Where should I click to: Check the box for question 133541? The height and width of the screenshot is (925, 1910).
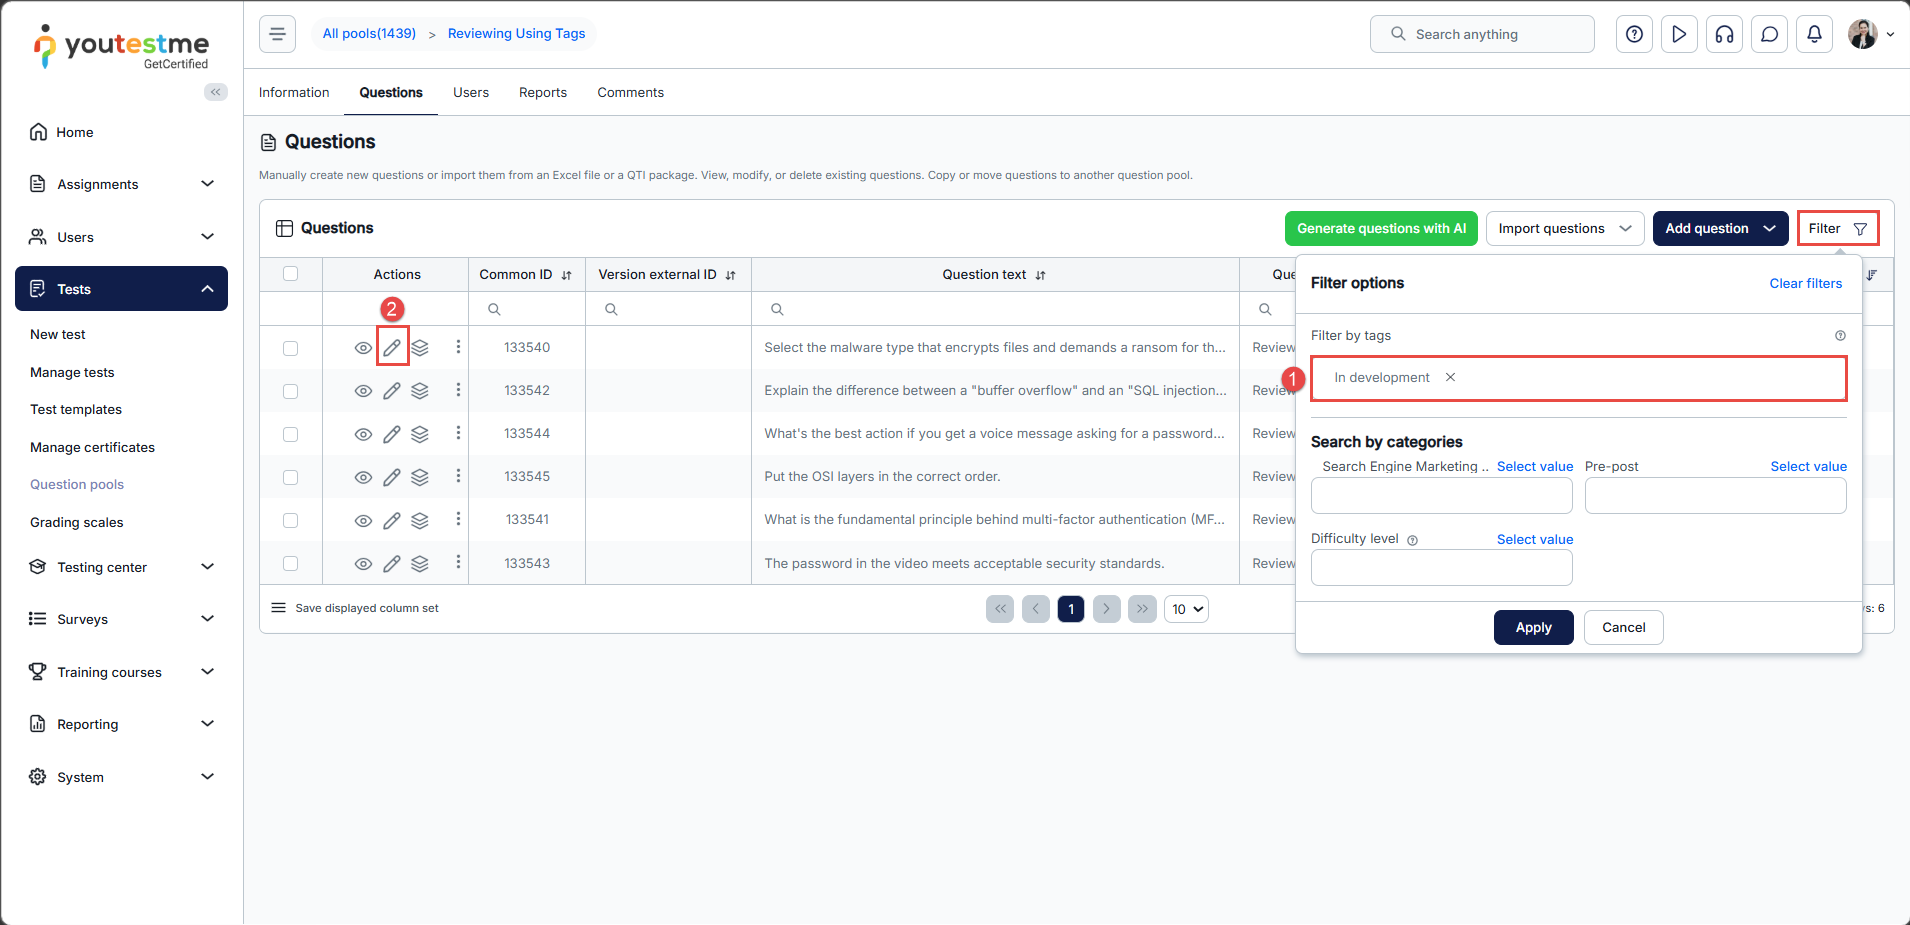[x=291, y=520]
